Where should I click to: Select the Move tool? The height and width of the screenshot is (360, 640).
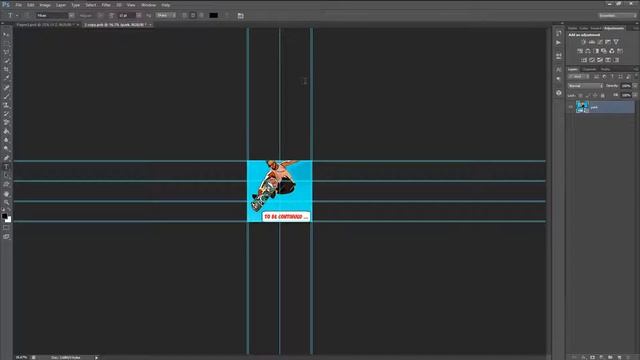click(x=6, y=34)
